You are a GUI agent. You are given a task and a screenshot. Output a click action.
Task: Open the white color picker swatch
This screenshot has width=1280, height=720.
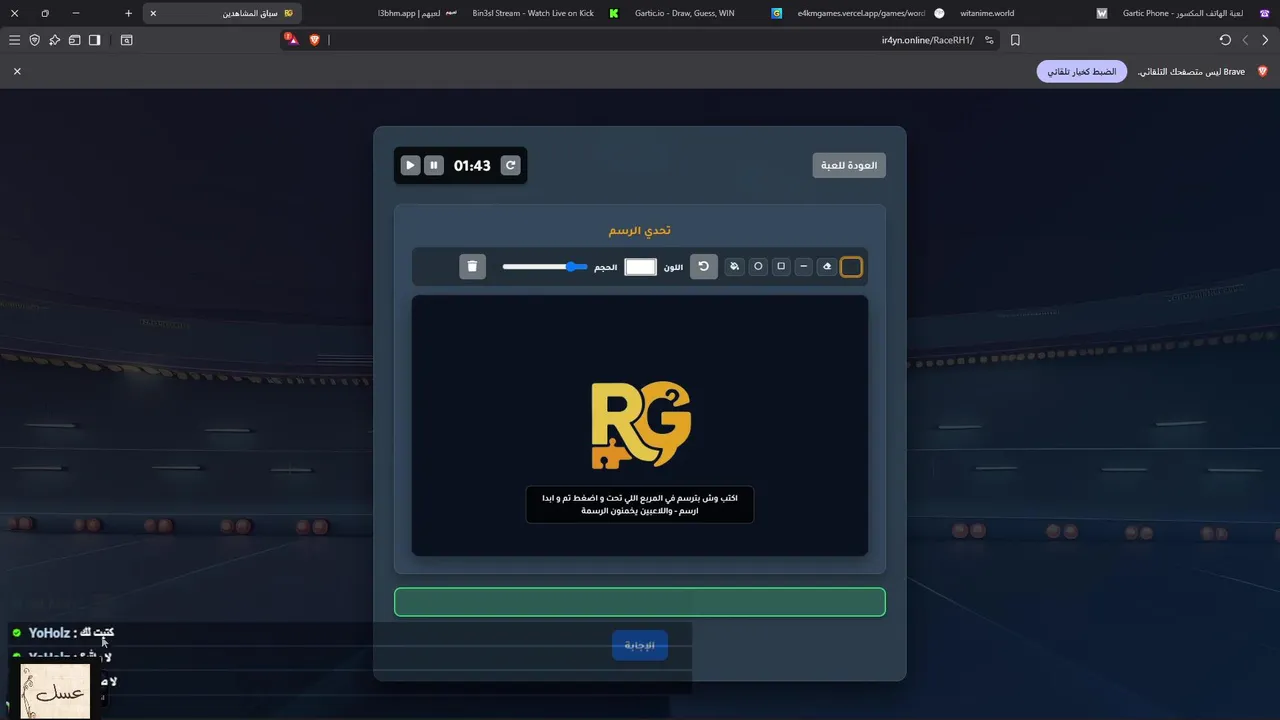click(x=640, y=266)
